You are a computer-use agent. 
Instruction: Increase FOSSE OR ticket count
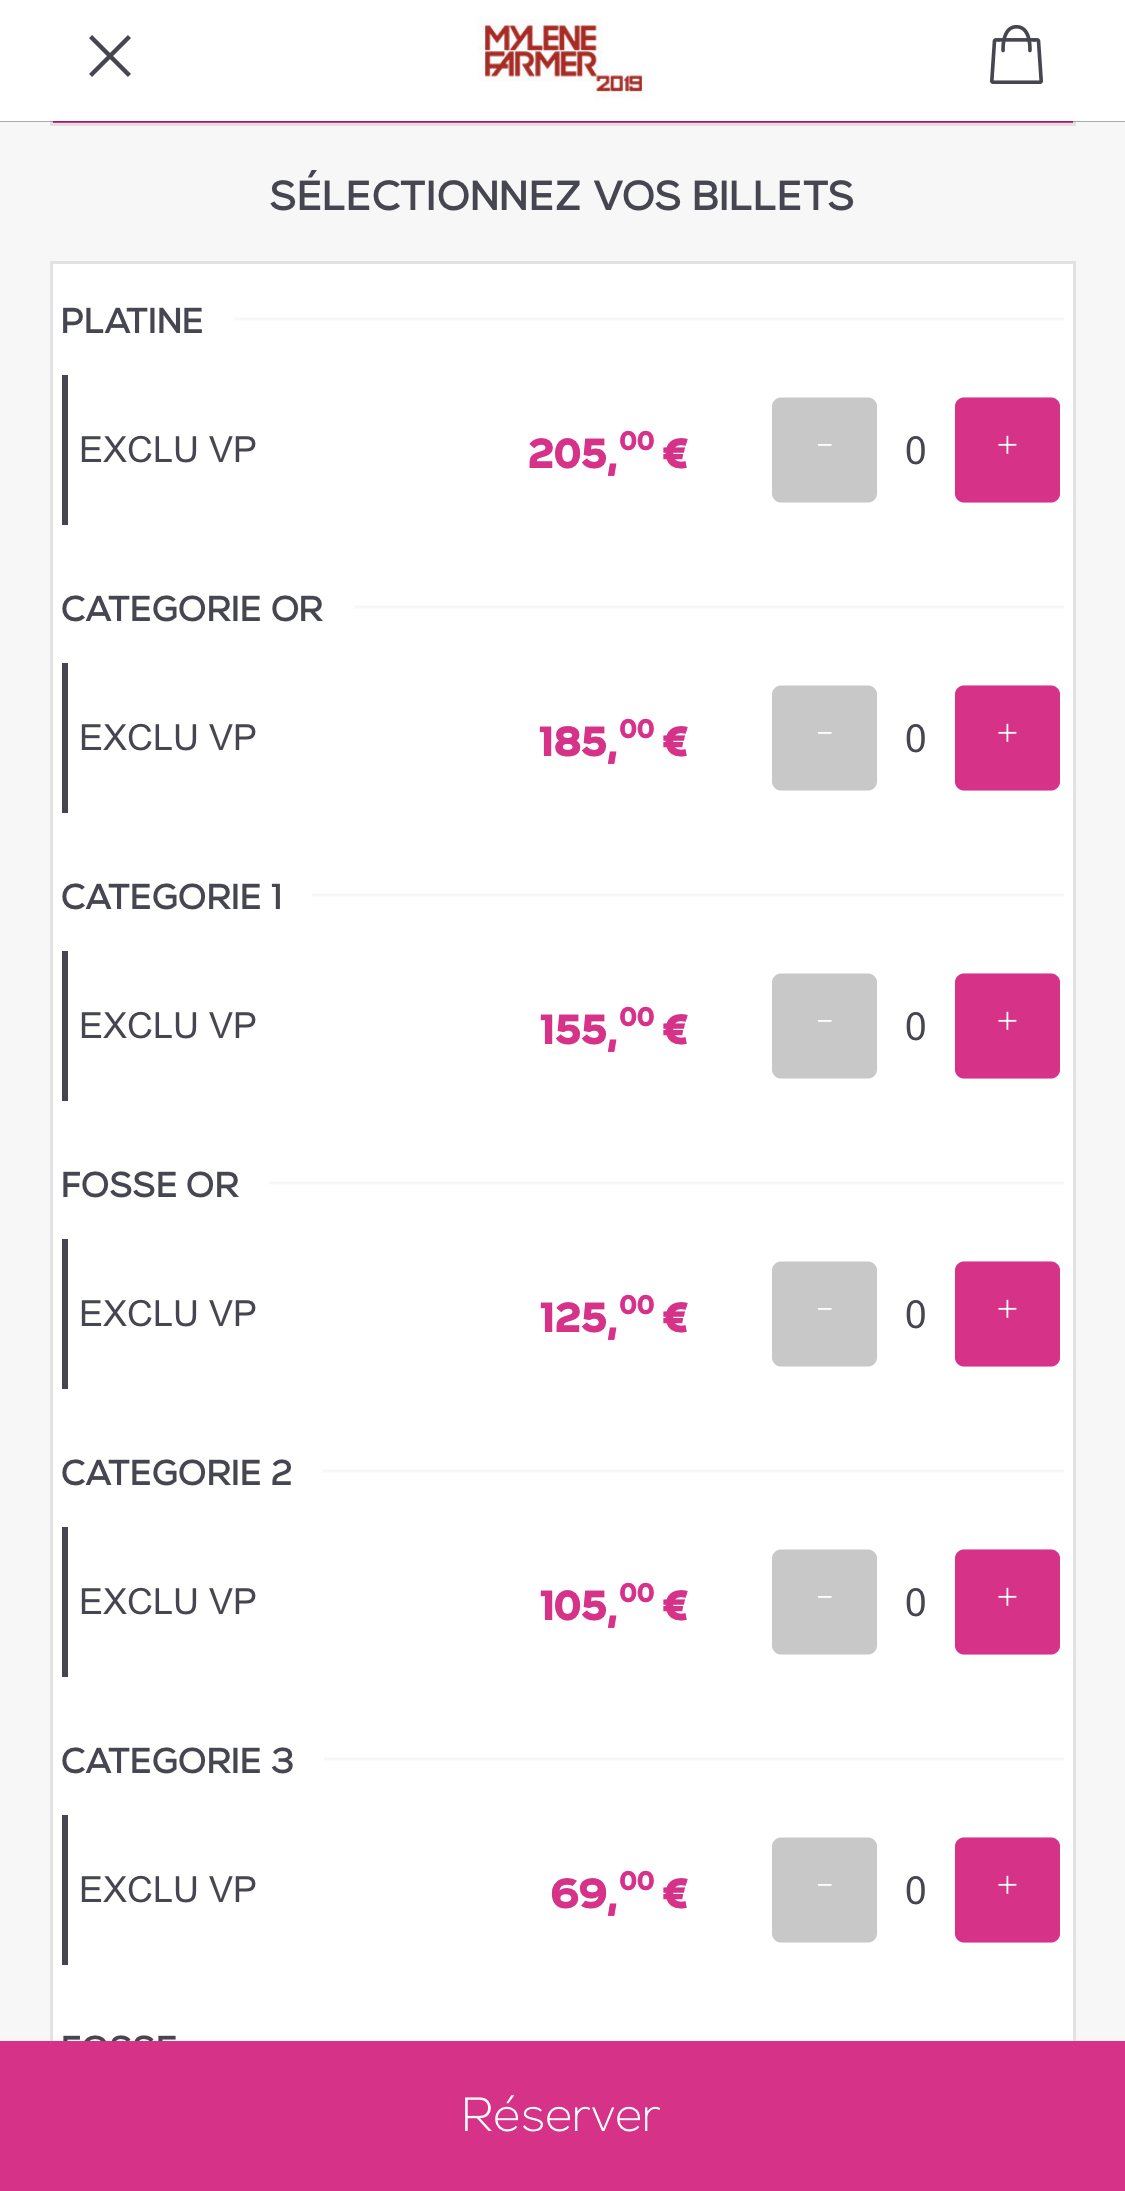pyautogui.click(x=1006, y=1314)
